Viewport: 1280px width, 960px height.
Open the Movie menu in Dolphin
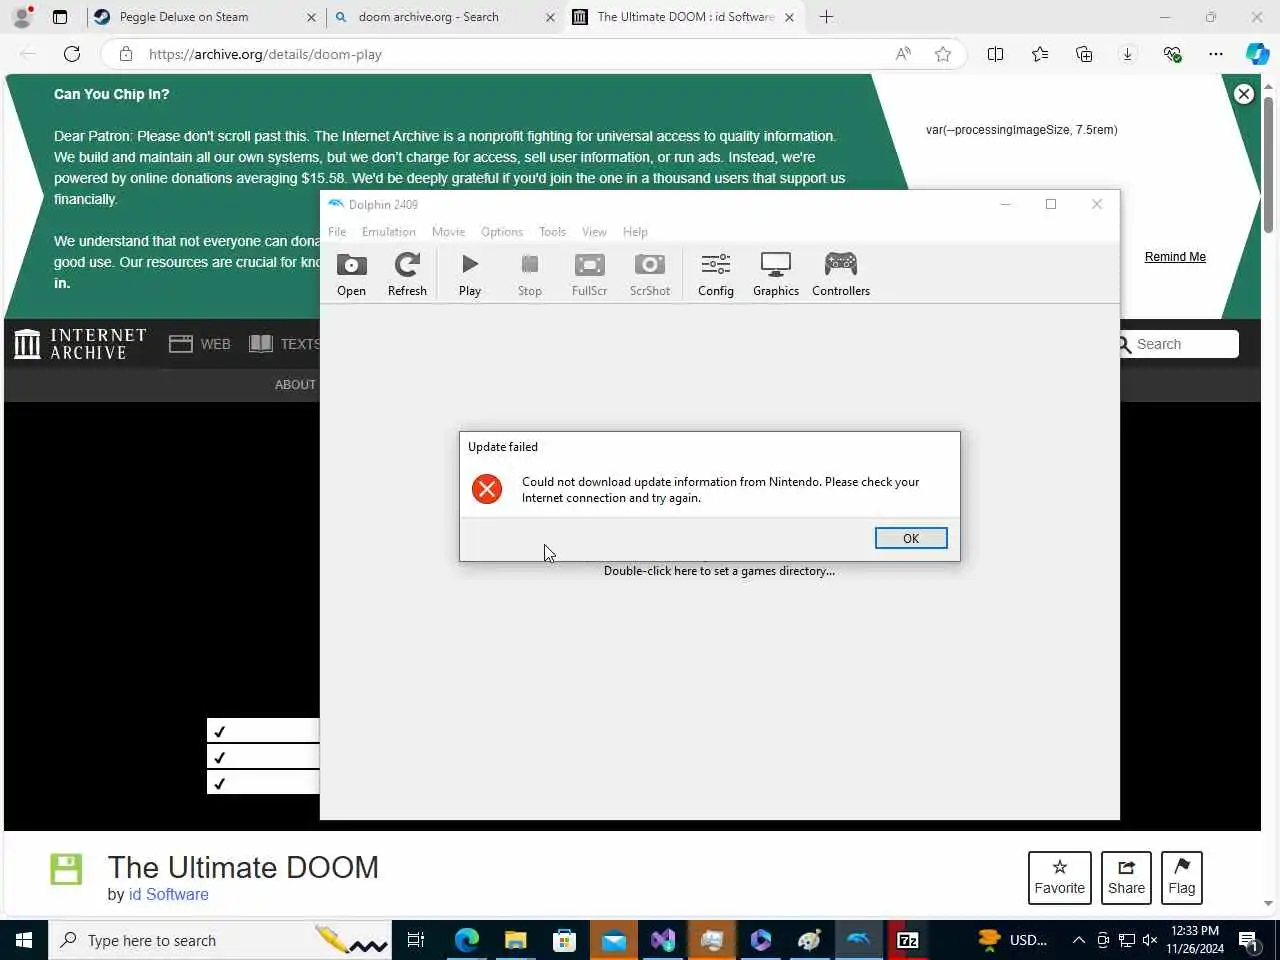pyautogui.click(x=448, y=231)
